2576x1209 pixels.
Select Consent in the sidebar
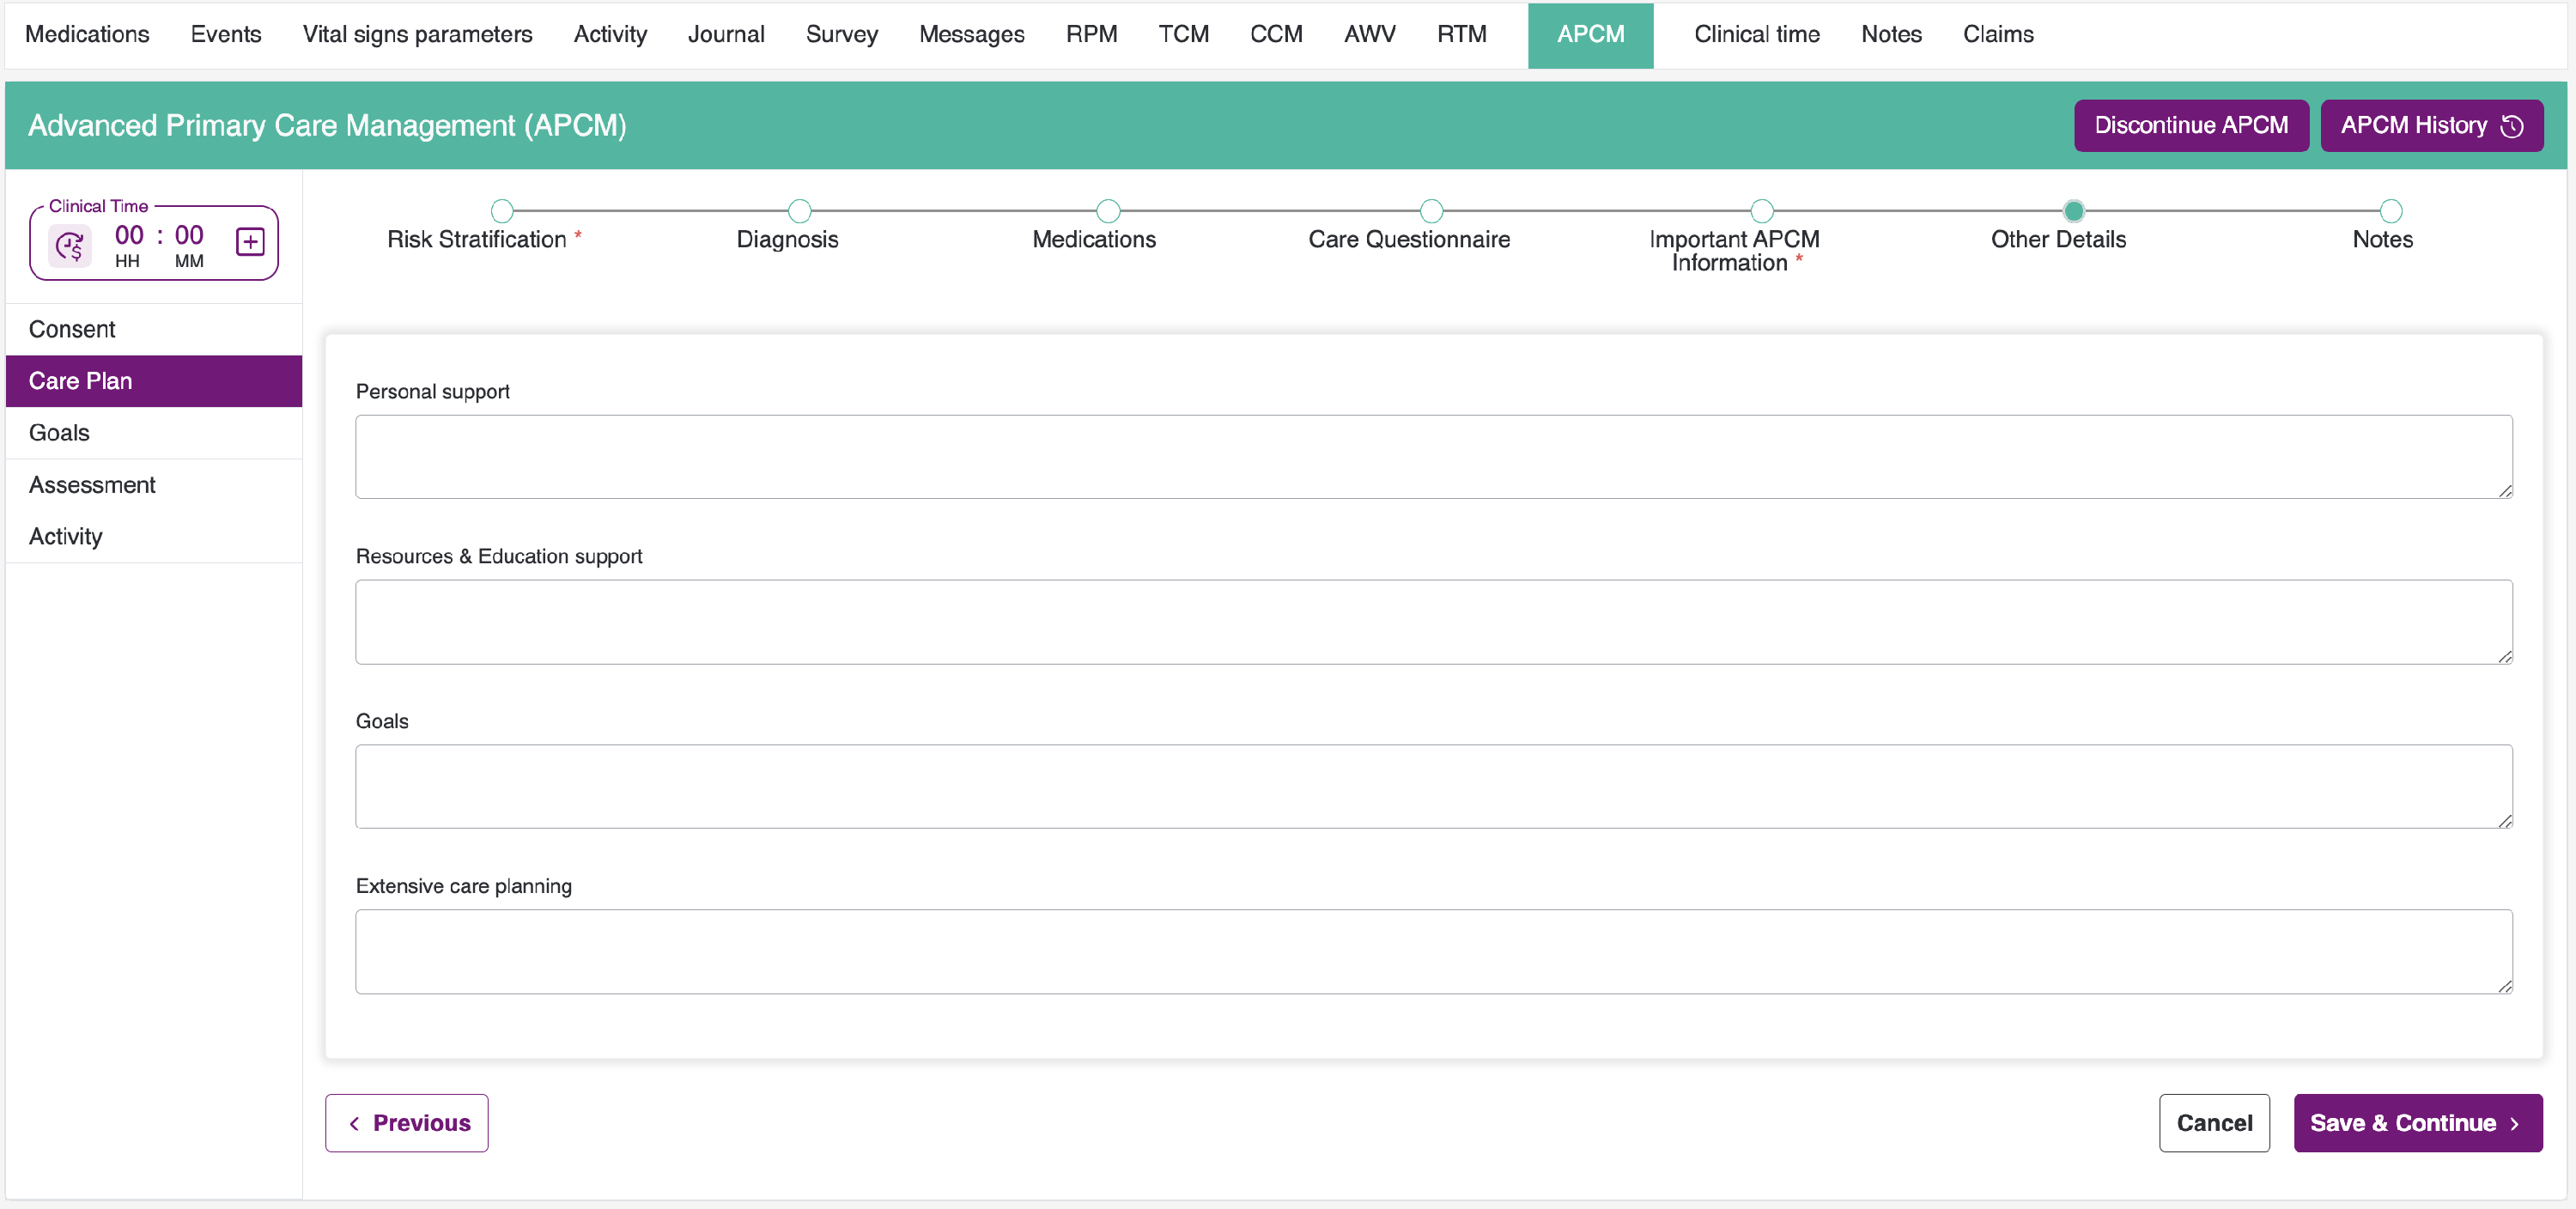point(72,329)
